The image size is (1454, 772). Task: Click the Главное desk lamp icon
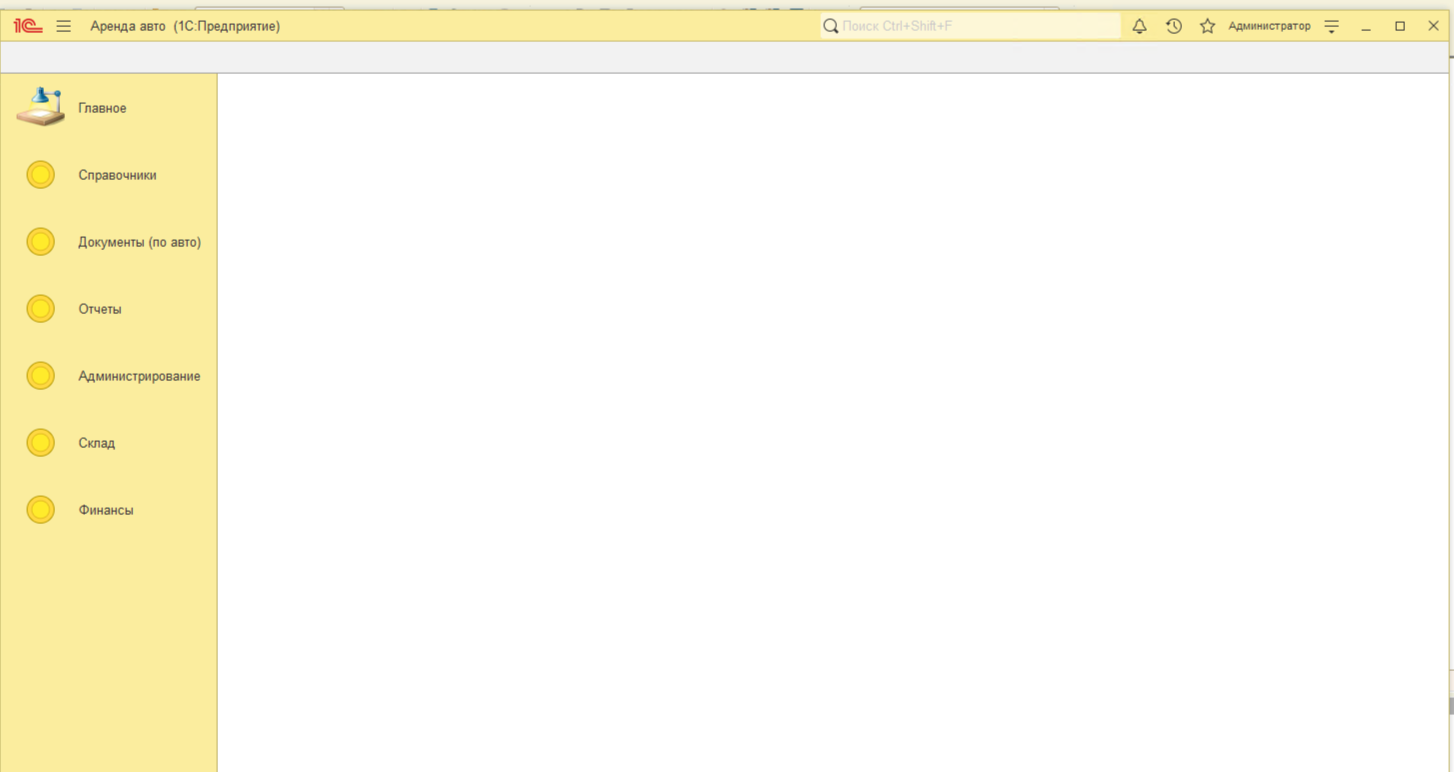pyautogui.click(x=40, y=107)
